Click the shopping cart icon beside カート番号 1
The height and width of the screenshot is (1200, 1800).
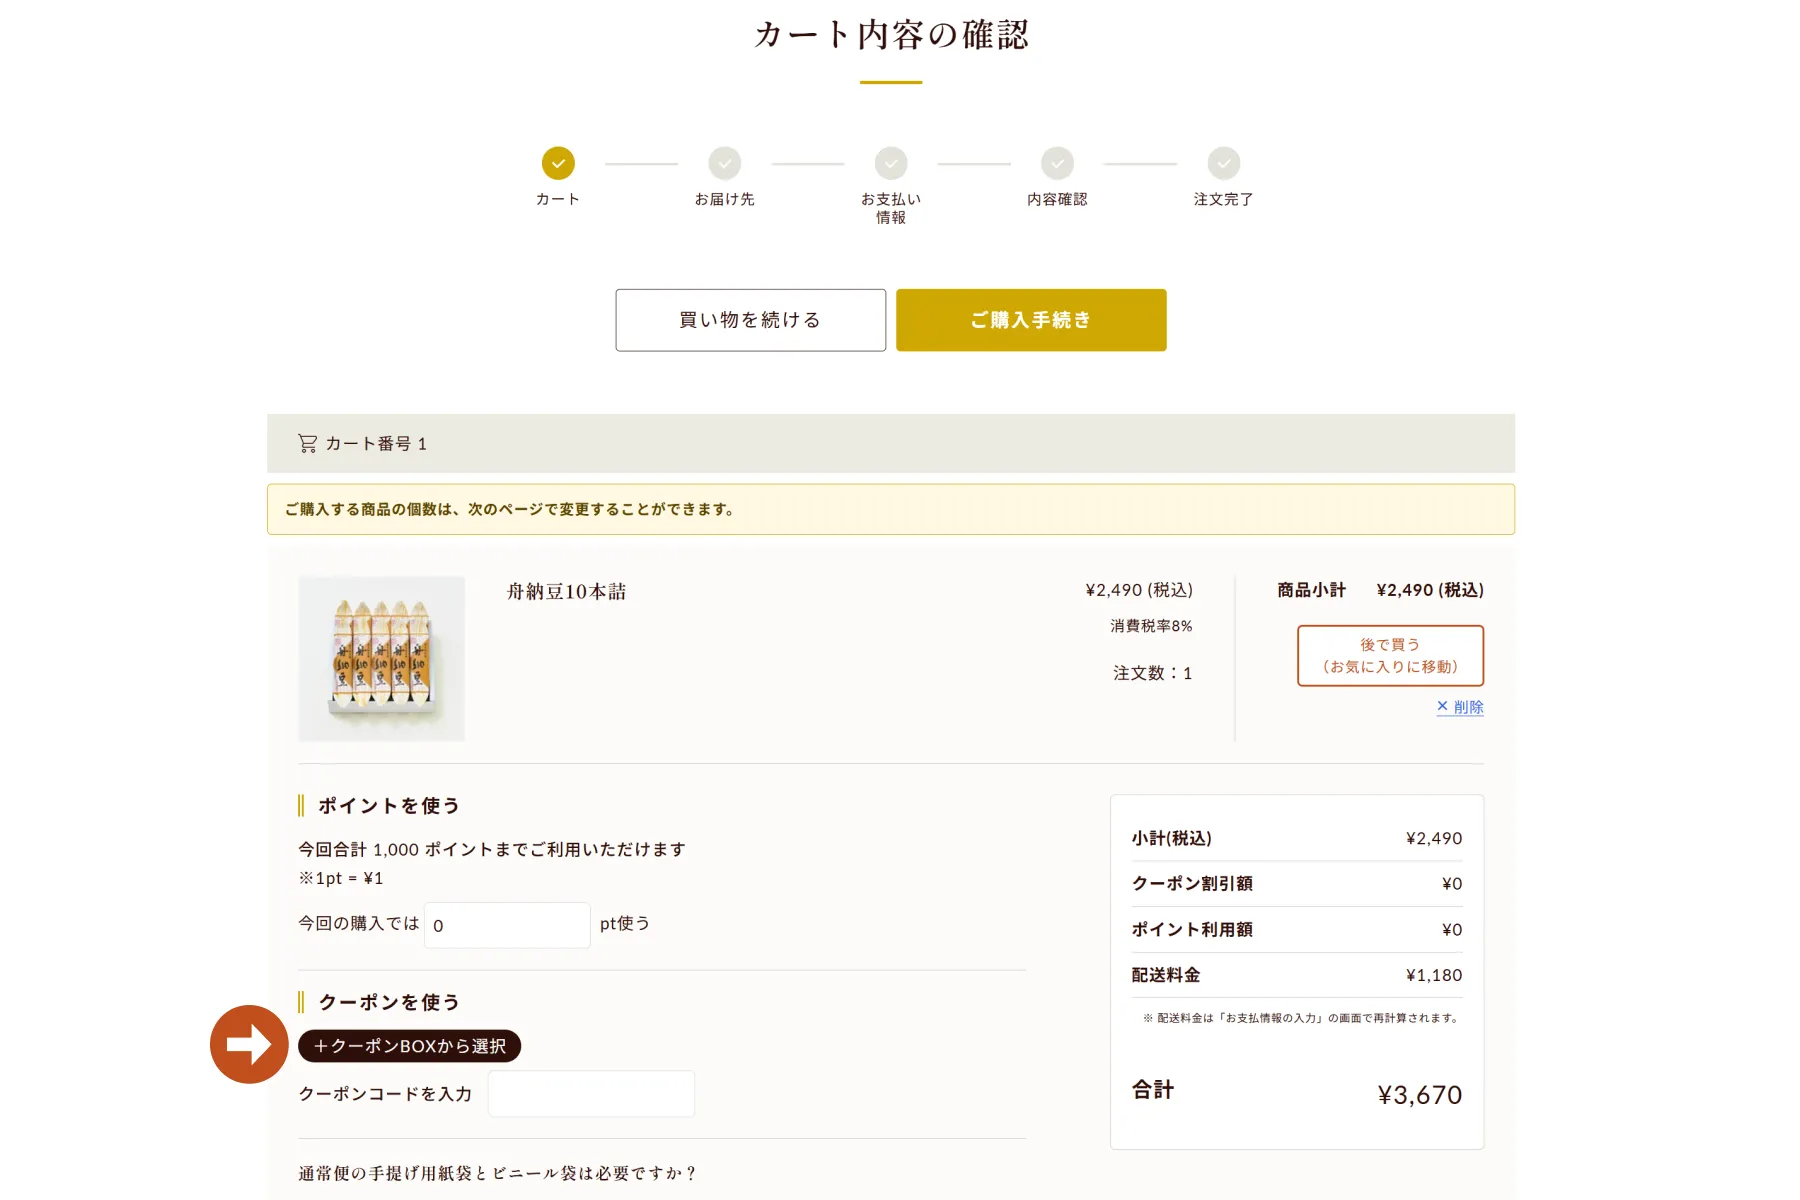[x=307, y=443]
